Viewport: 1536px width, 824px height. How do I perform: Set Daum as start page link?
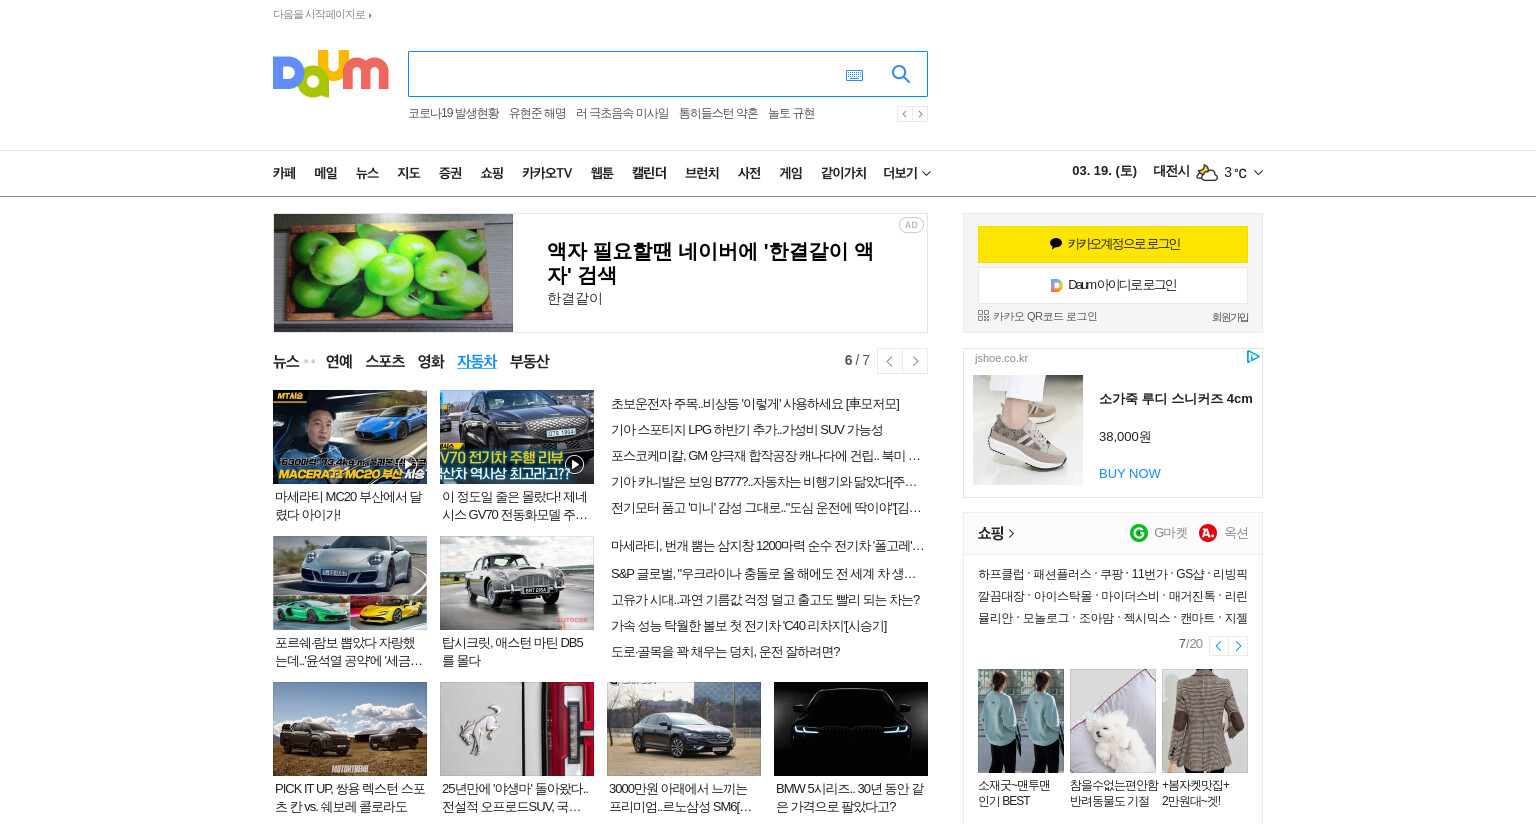coord(322,14)
